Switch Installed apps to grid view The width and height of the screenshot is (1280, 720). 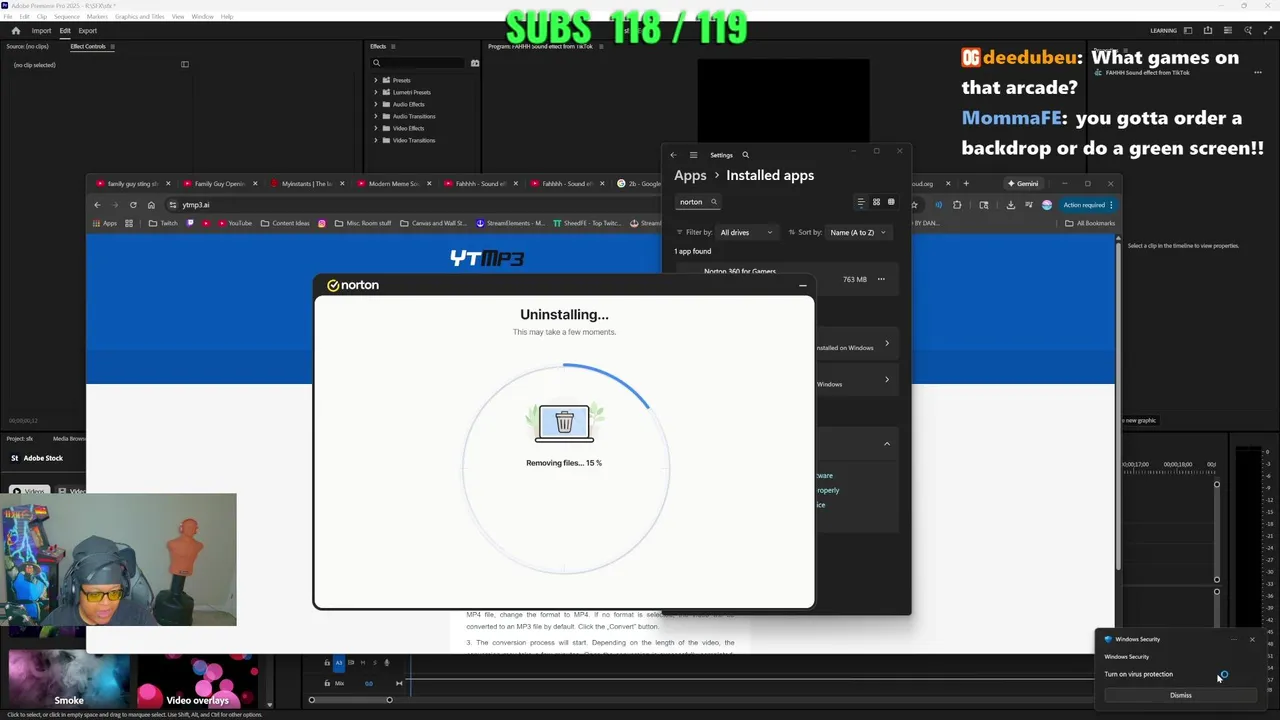876,202
